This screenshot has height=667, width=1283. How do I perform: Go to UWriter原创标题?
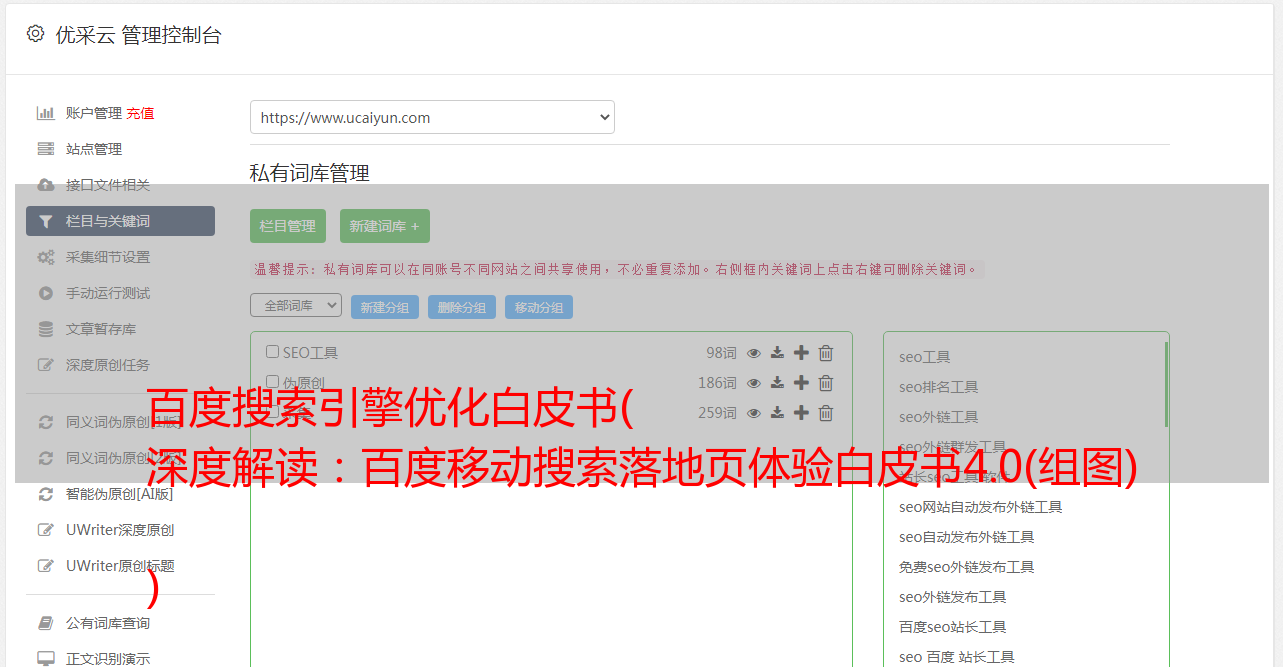pos(120,566)
